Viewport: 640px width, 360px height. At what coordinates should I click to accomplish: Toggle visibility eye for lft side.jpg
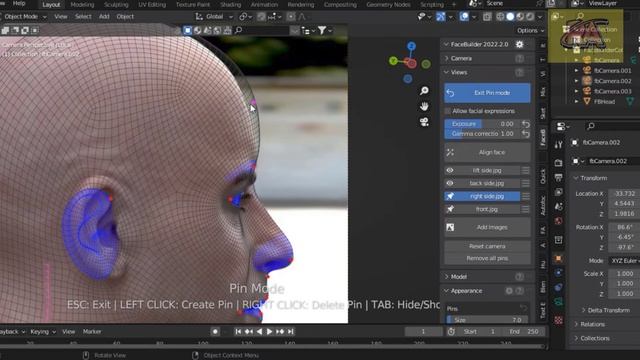450,170
